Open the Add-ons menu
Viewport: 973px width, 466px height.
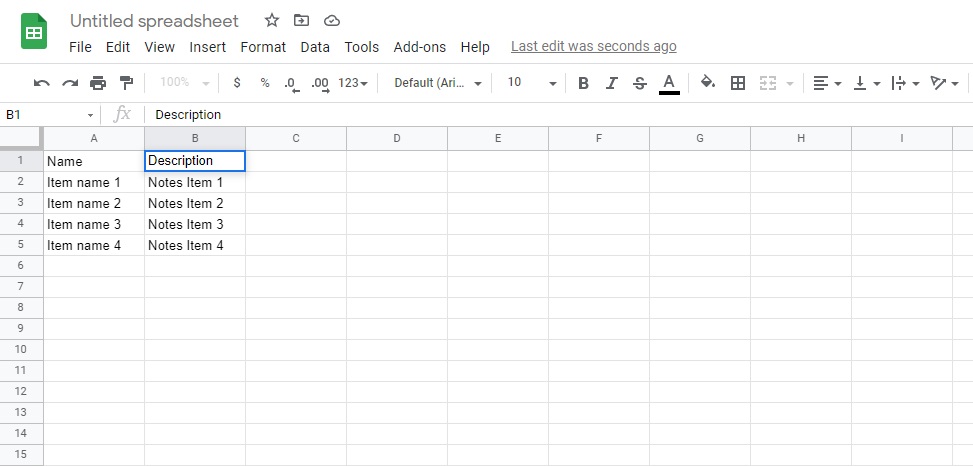(x=420, y=47)
